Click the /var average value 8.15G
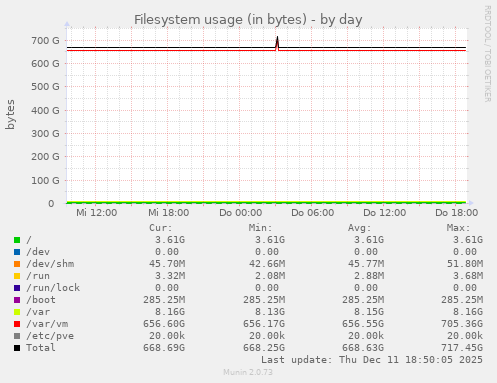497x383 pixels. point(369,312)
